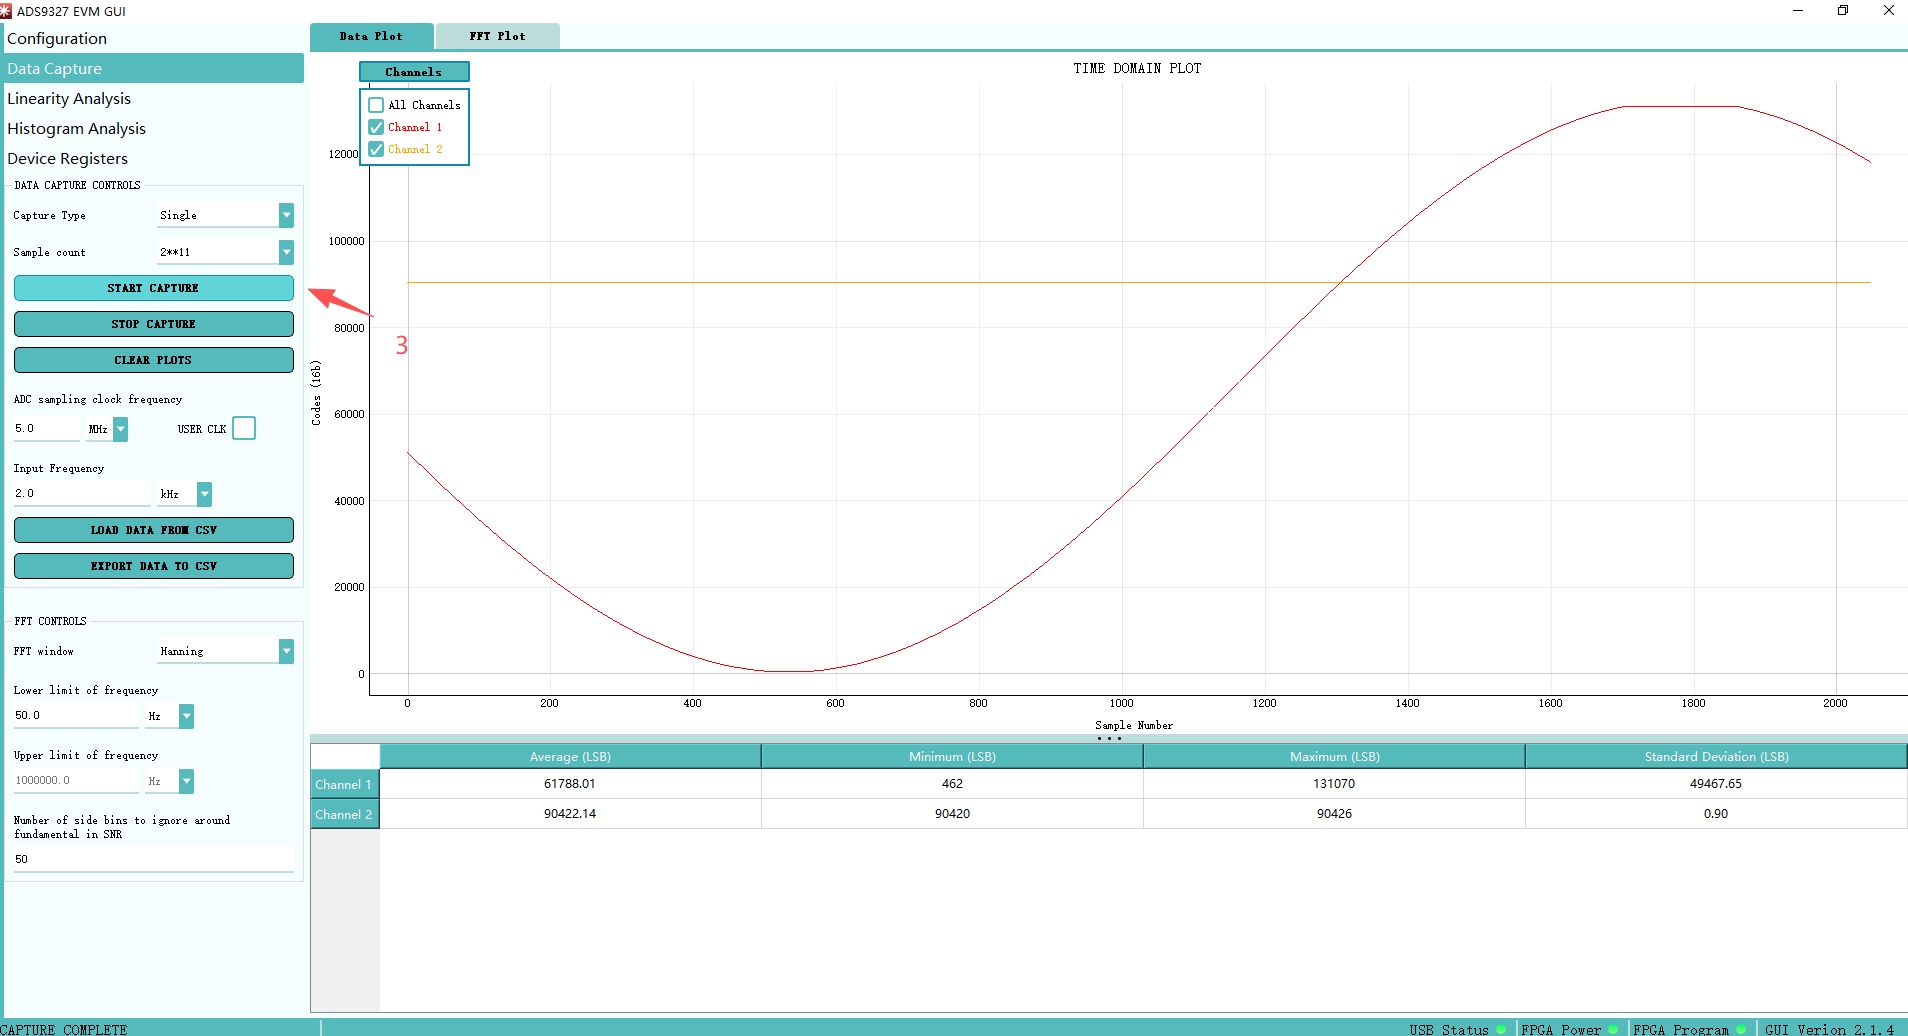Open the Device Registers page
This screenshot has height=1036, width=1908.
68,158
